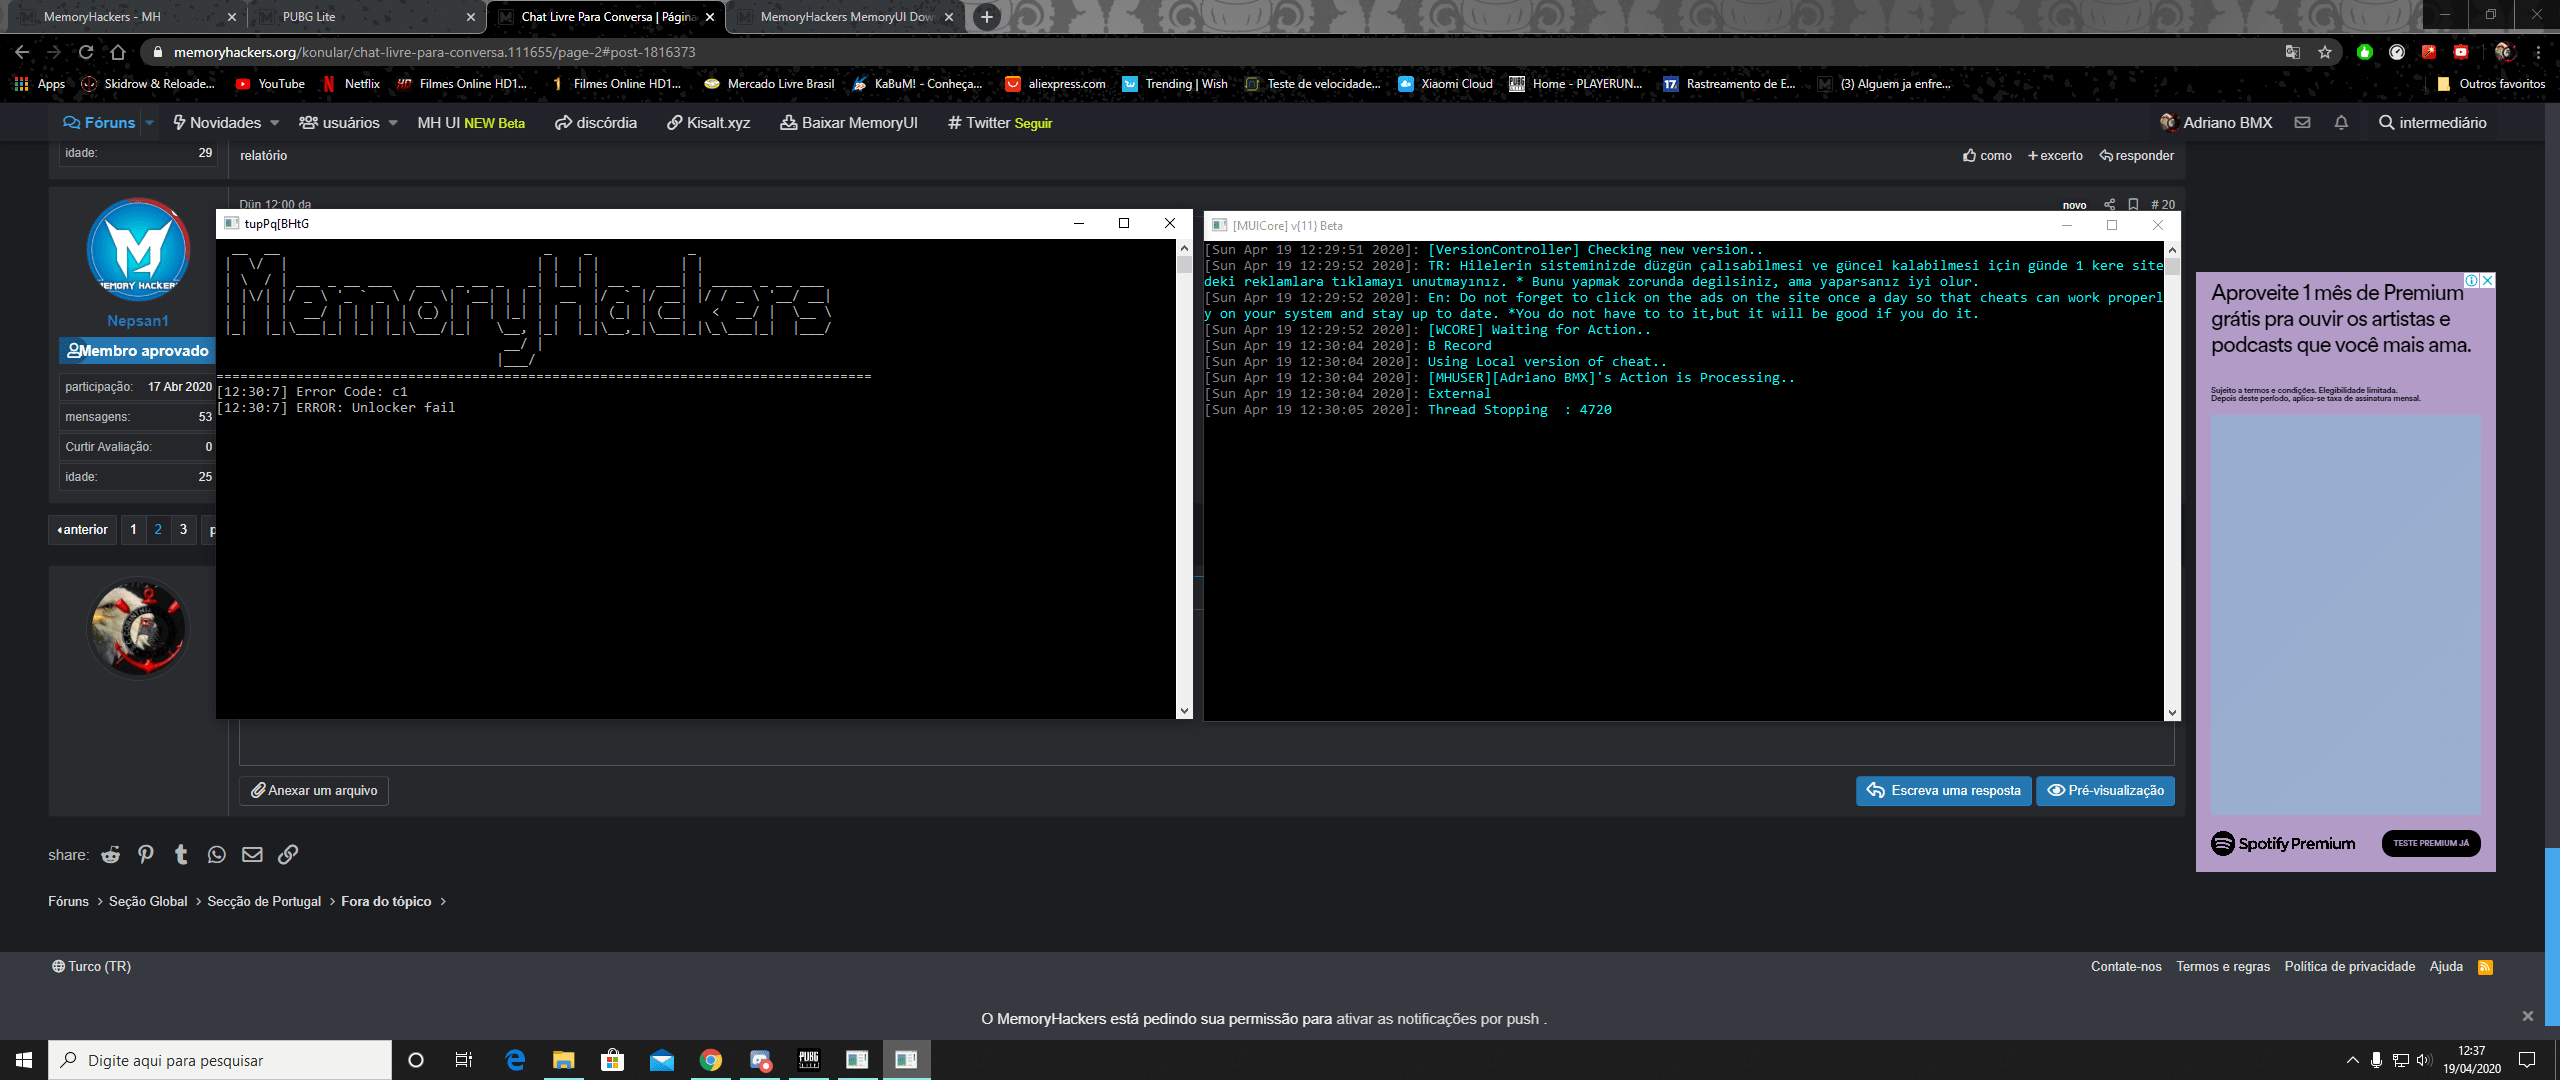Viewport: 2560px width, 1080px height.
Task: Click the como (like) button on the post
Action: 1987,156
